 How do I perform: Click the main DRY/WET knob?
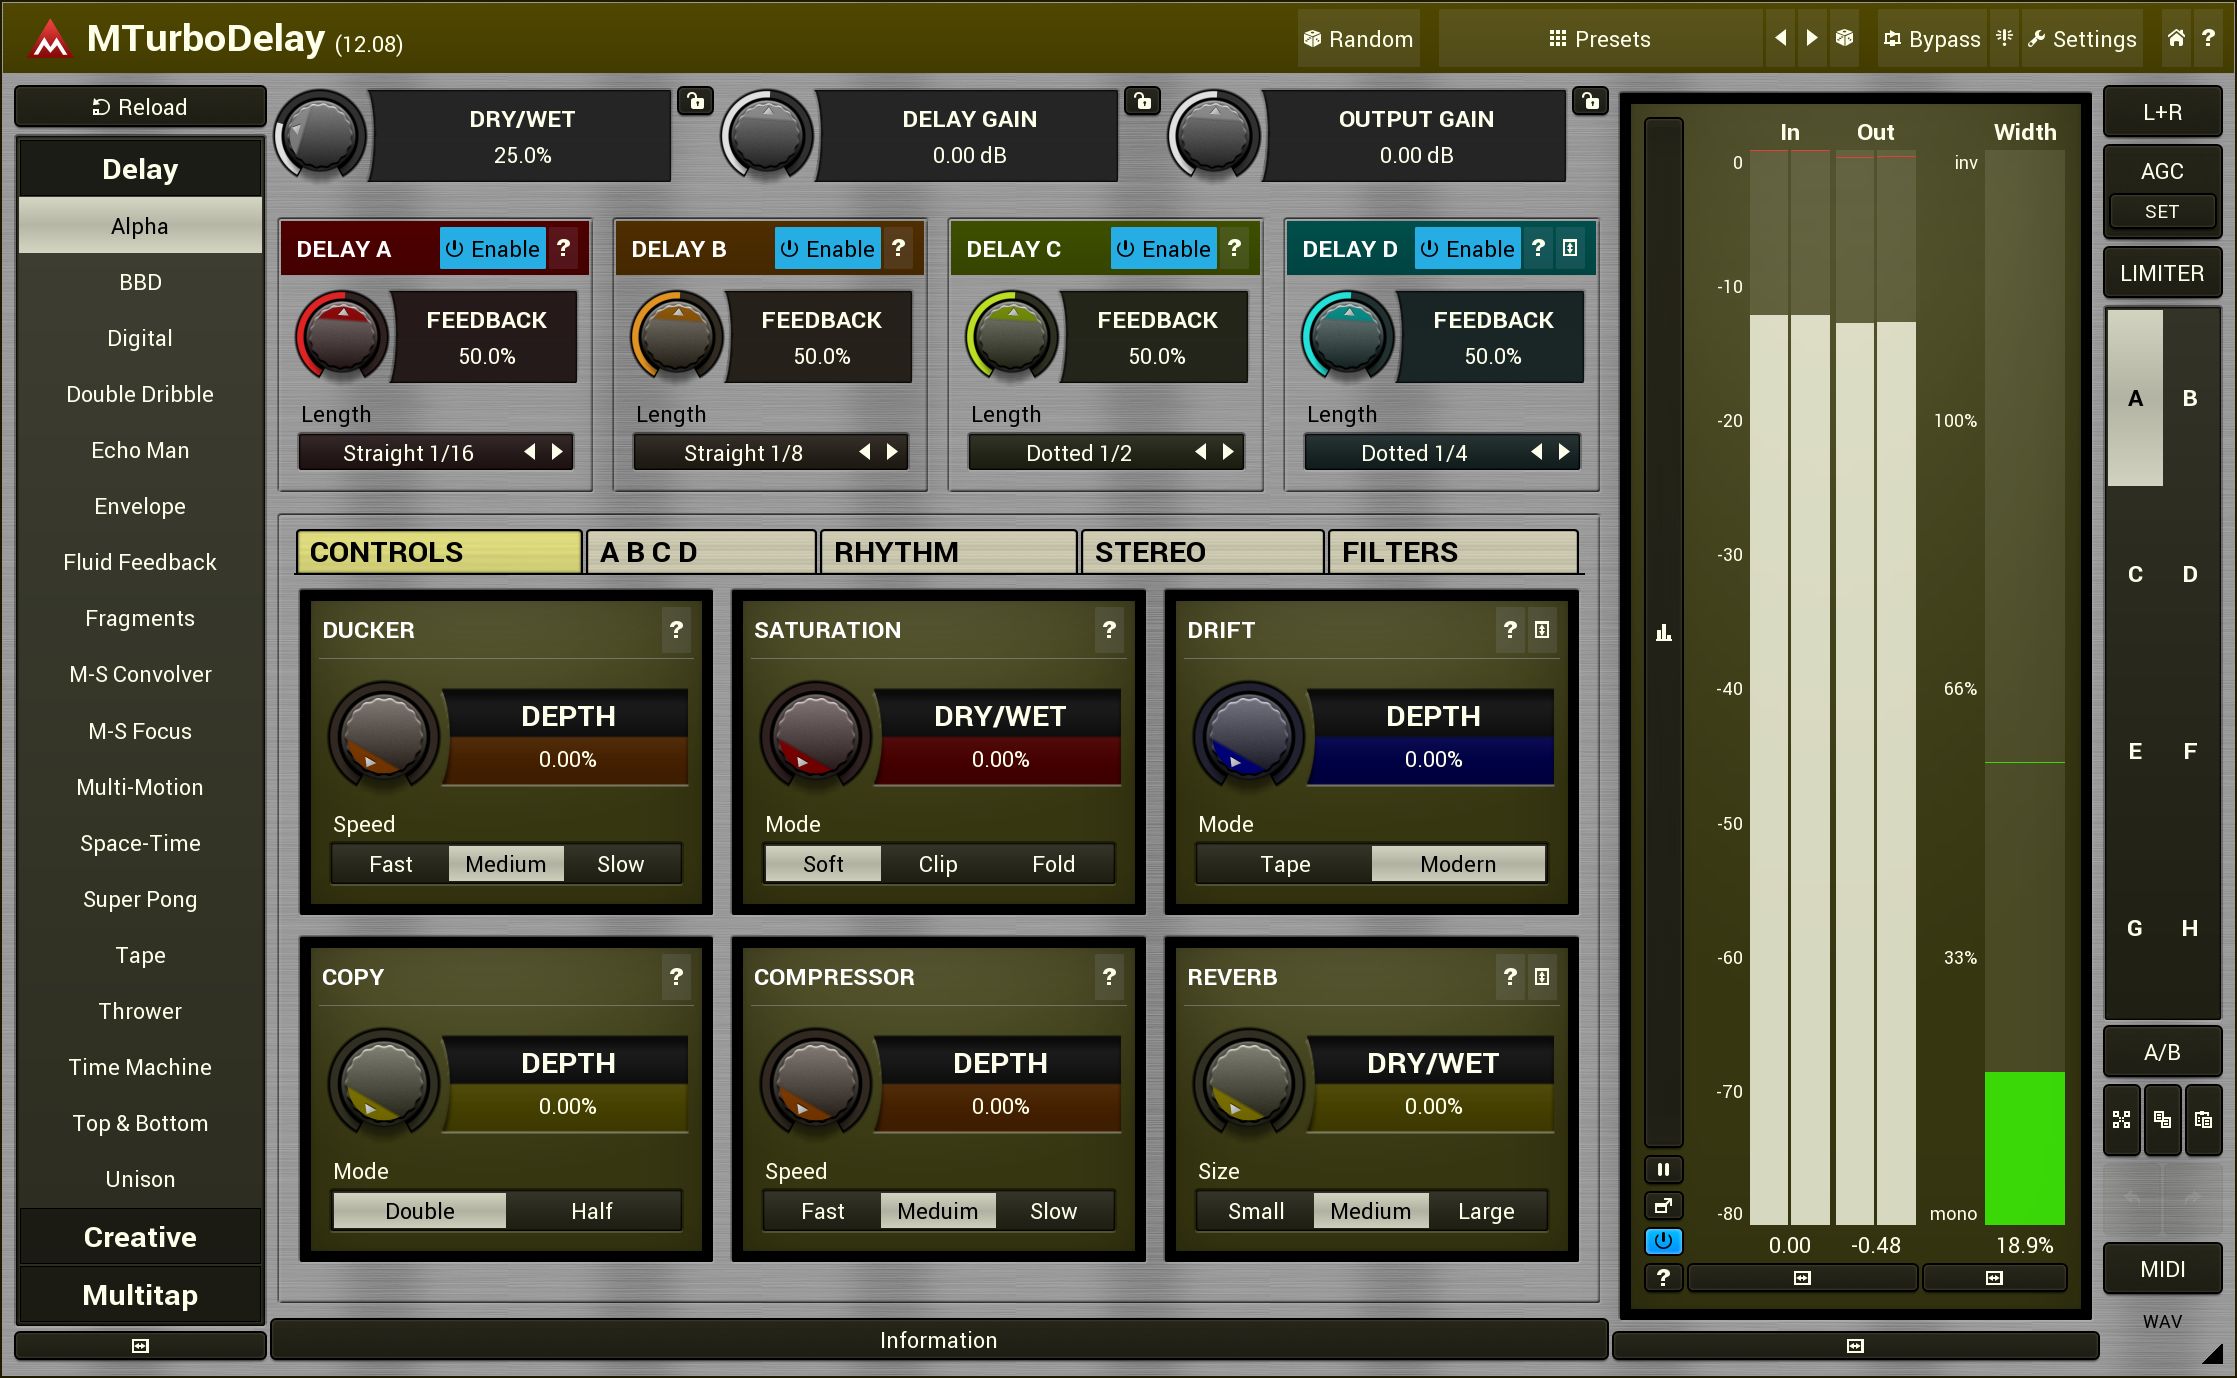click(x=321, y=135)
